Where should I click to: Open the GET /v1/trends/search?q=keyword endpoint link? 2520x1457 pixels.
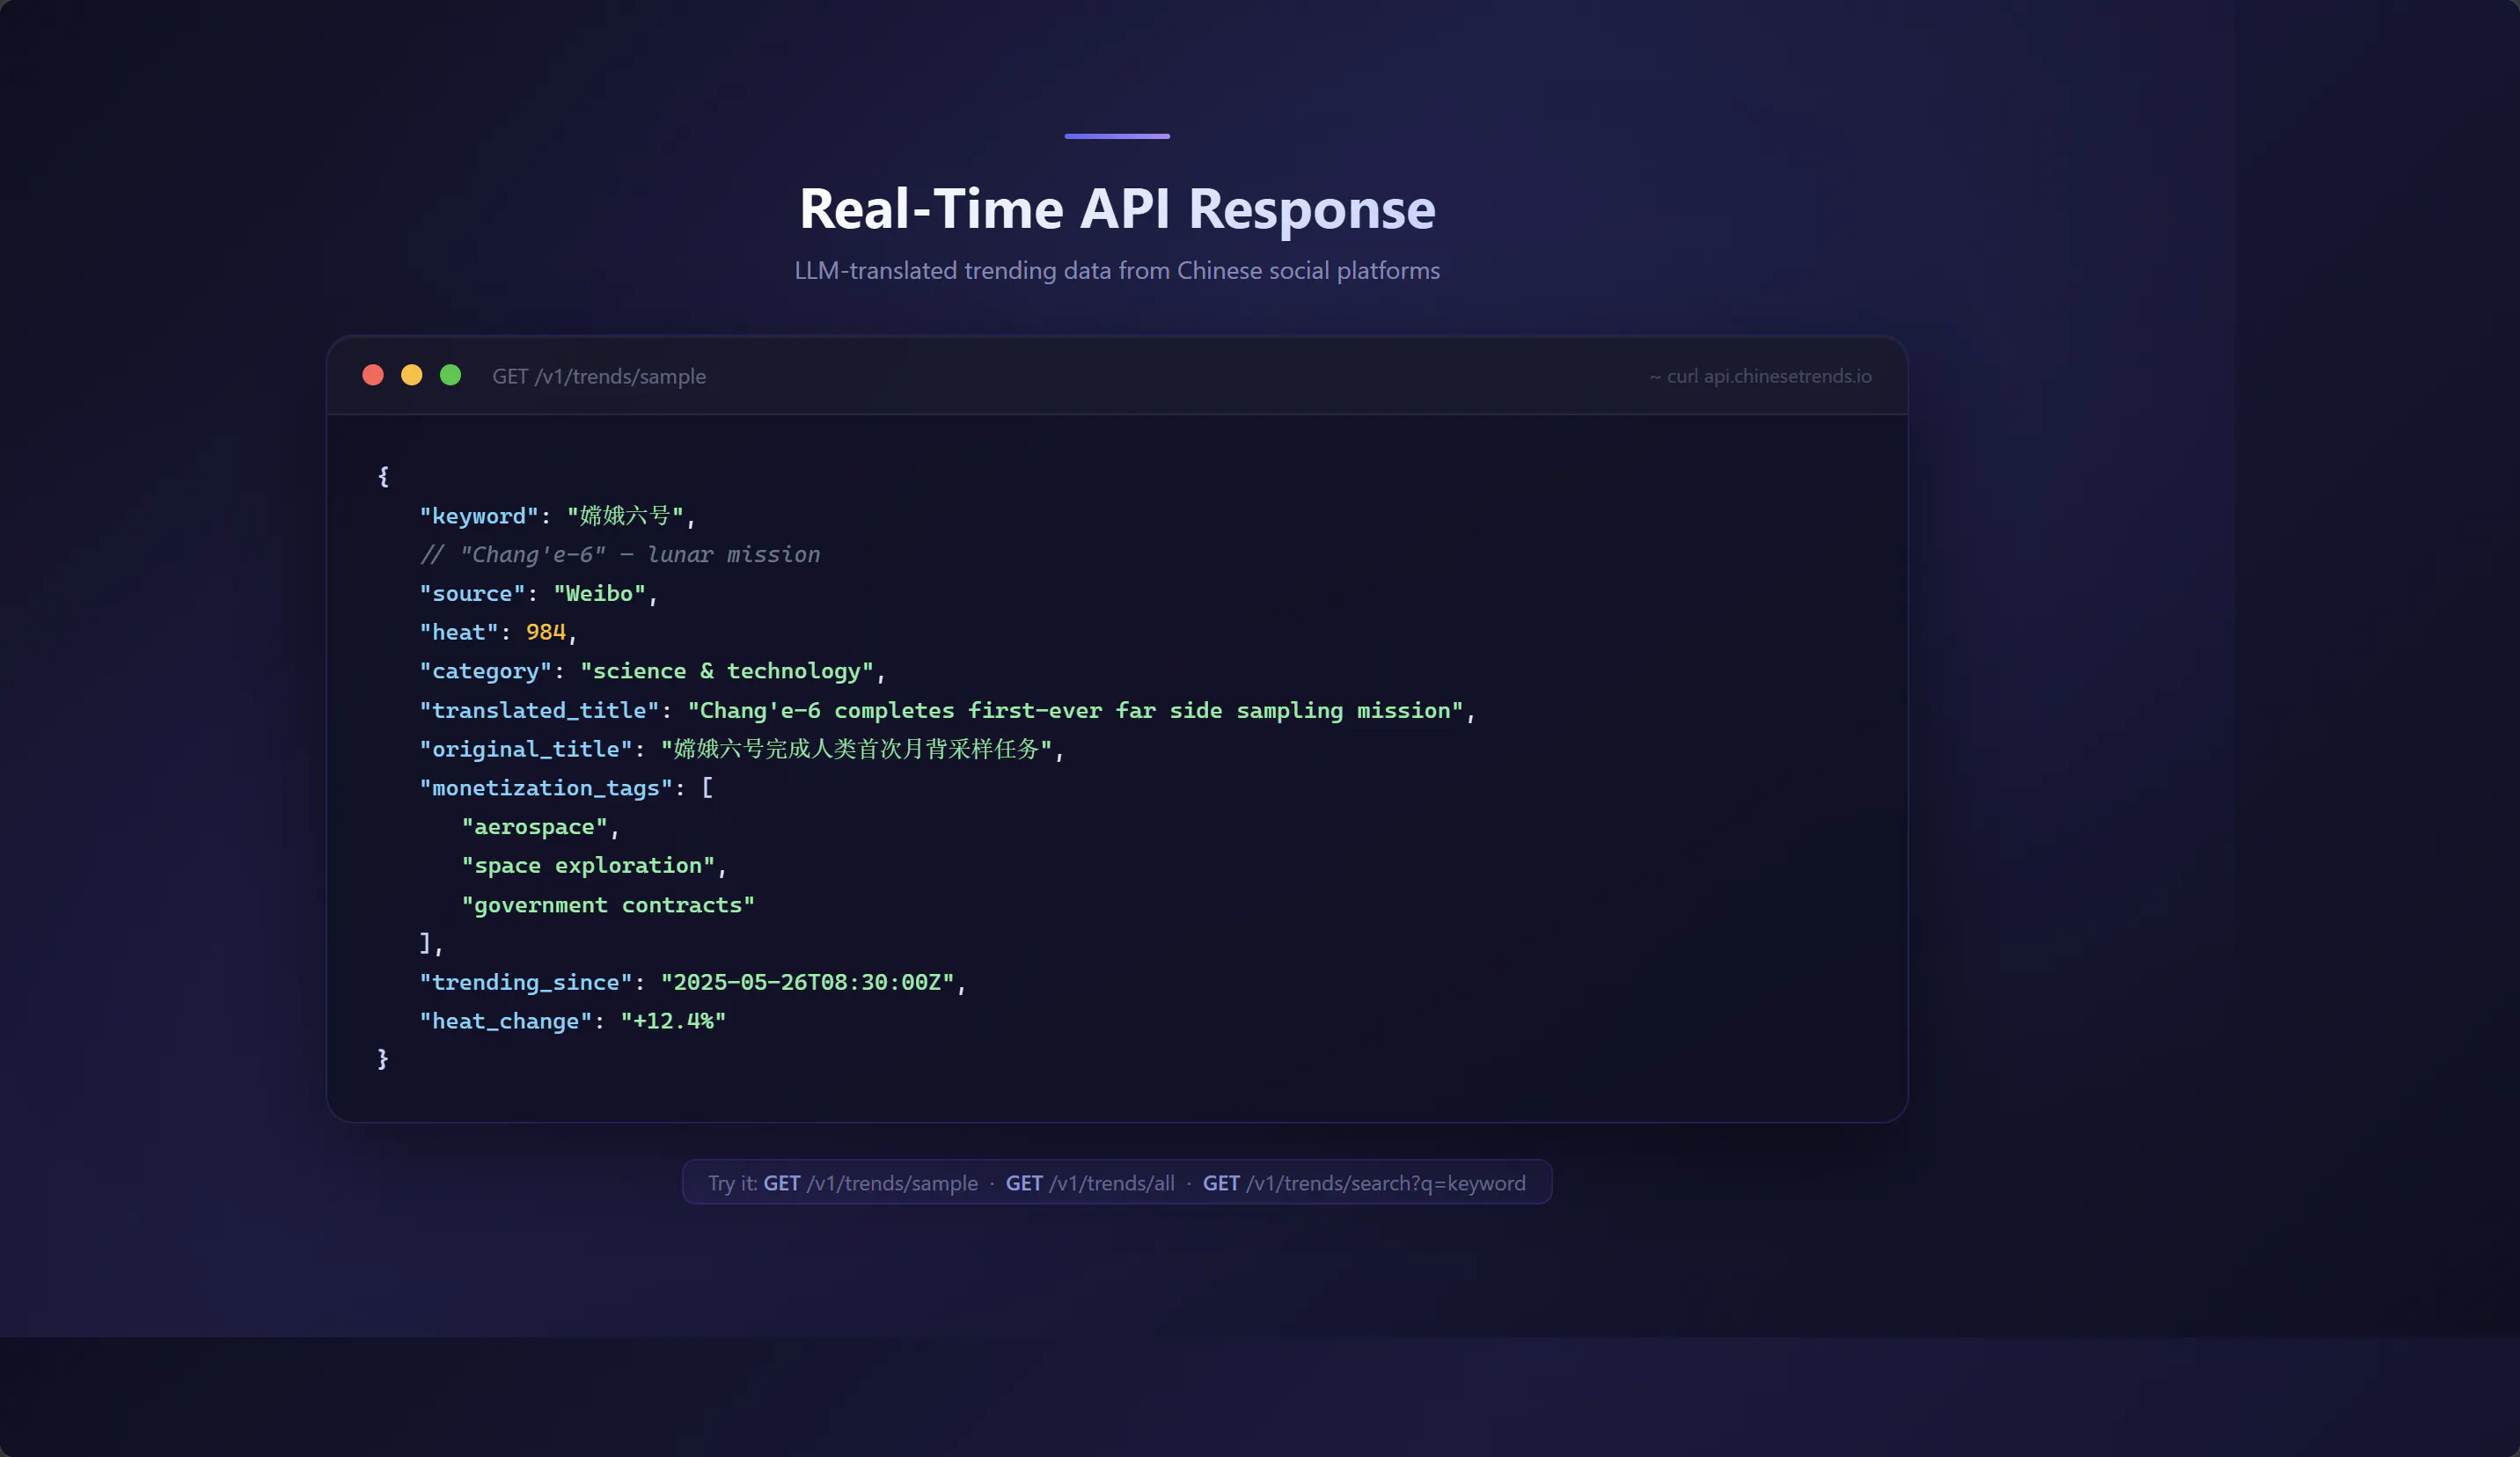tap(1364, 1183)
